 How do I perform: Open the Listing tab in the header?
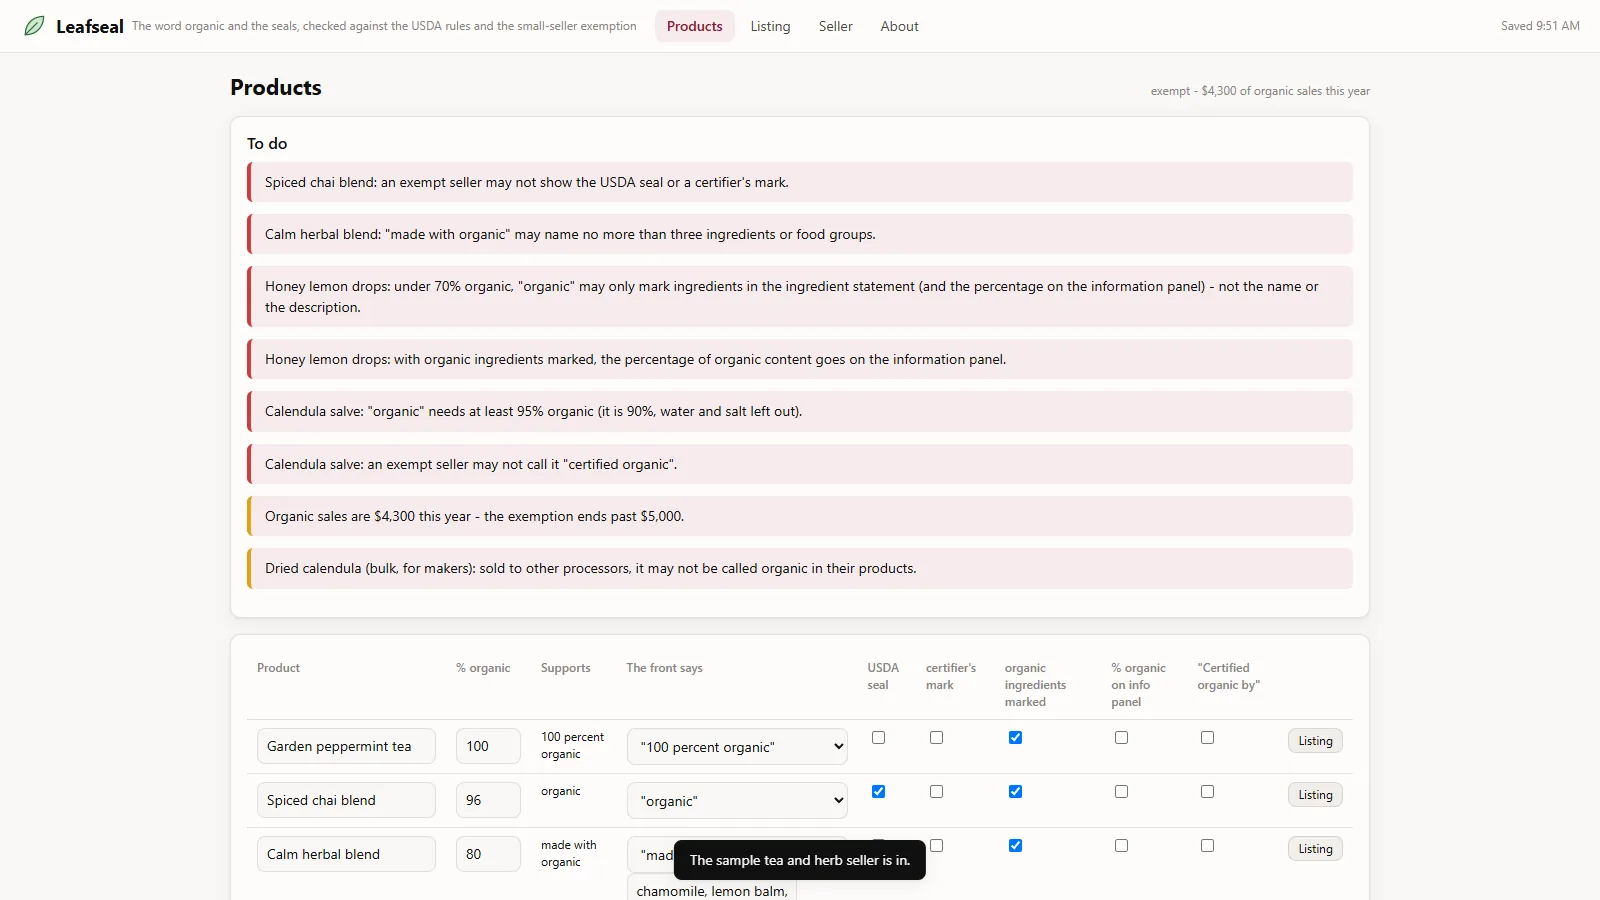(x=770, y=26)
